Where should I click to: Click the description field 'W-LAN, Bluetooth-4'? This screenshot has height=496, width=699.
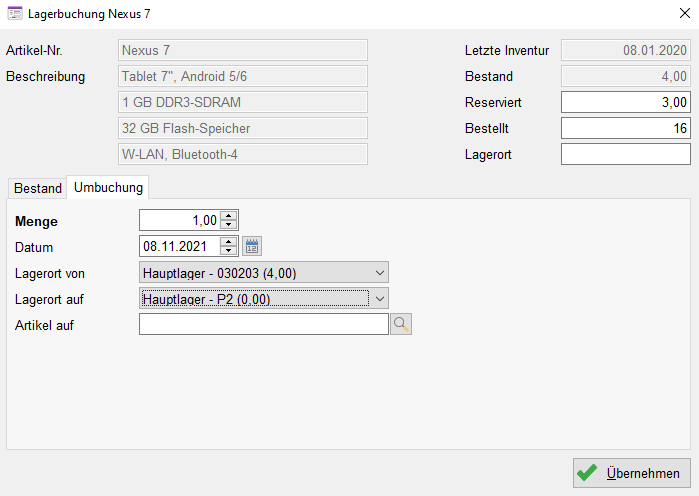coord(243,154)
